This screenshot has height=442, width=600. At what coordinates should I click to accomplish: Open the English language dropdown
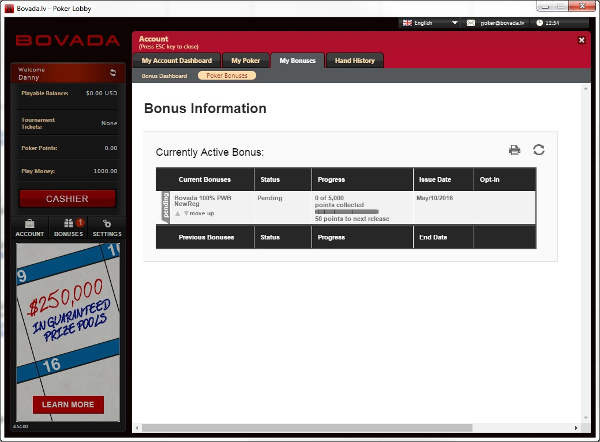click(430, 23)
